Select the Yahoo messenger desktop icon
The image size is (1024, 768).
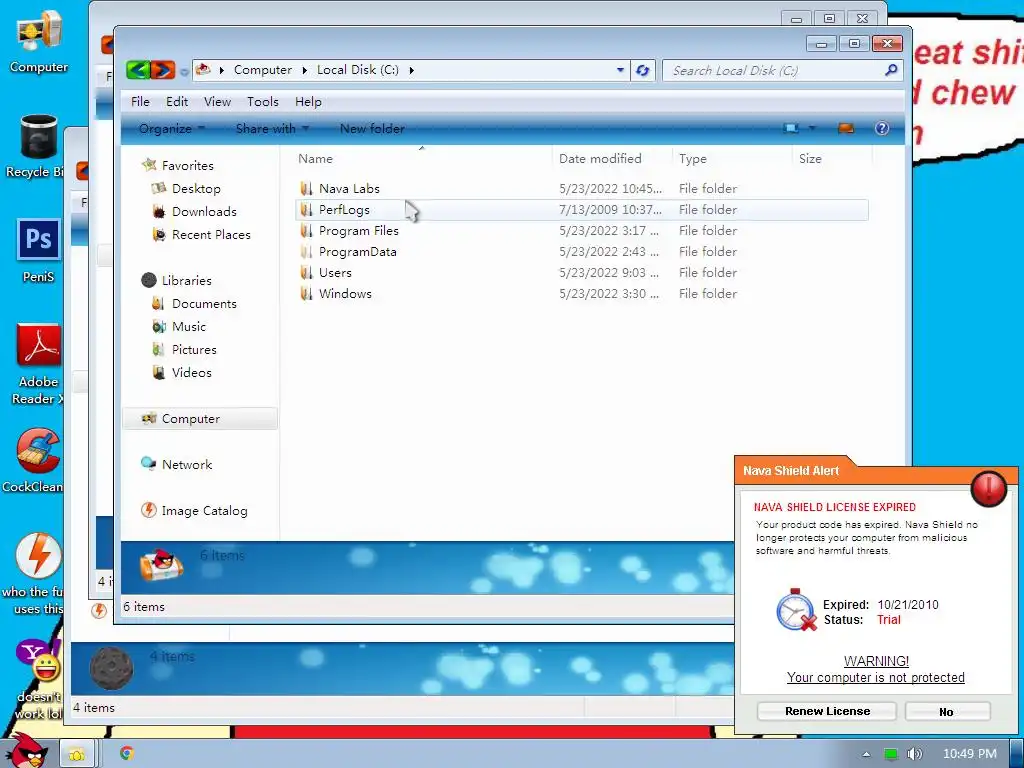pos(38,679)
